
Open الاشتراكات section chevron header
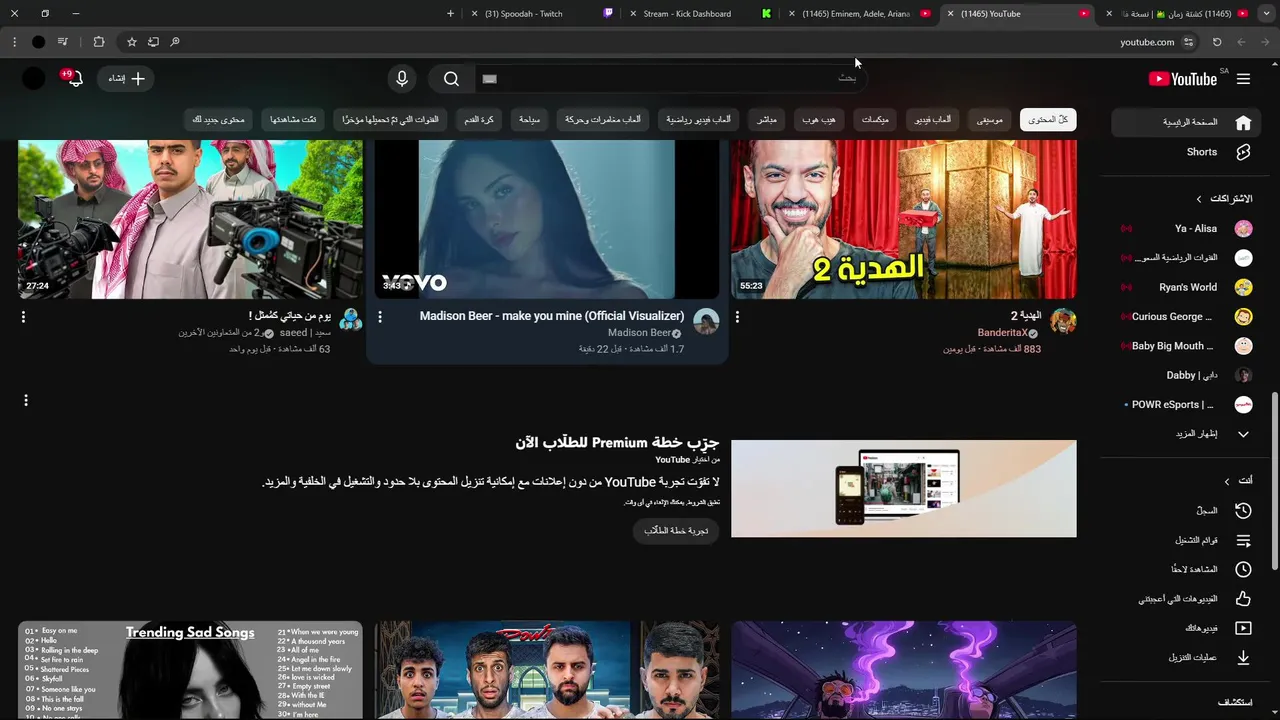1224,199
